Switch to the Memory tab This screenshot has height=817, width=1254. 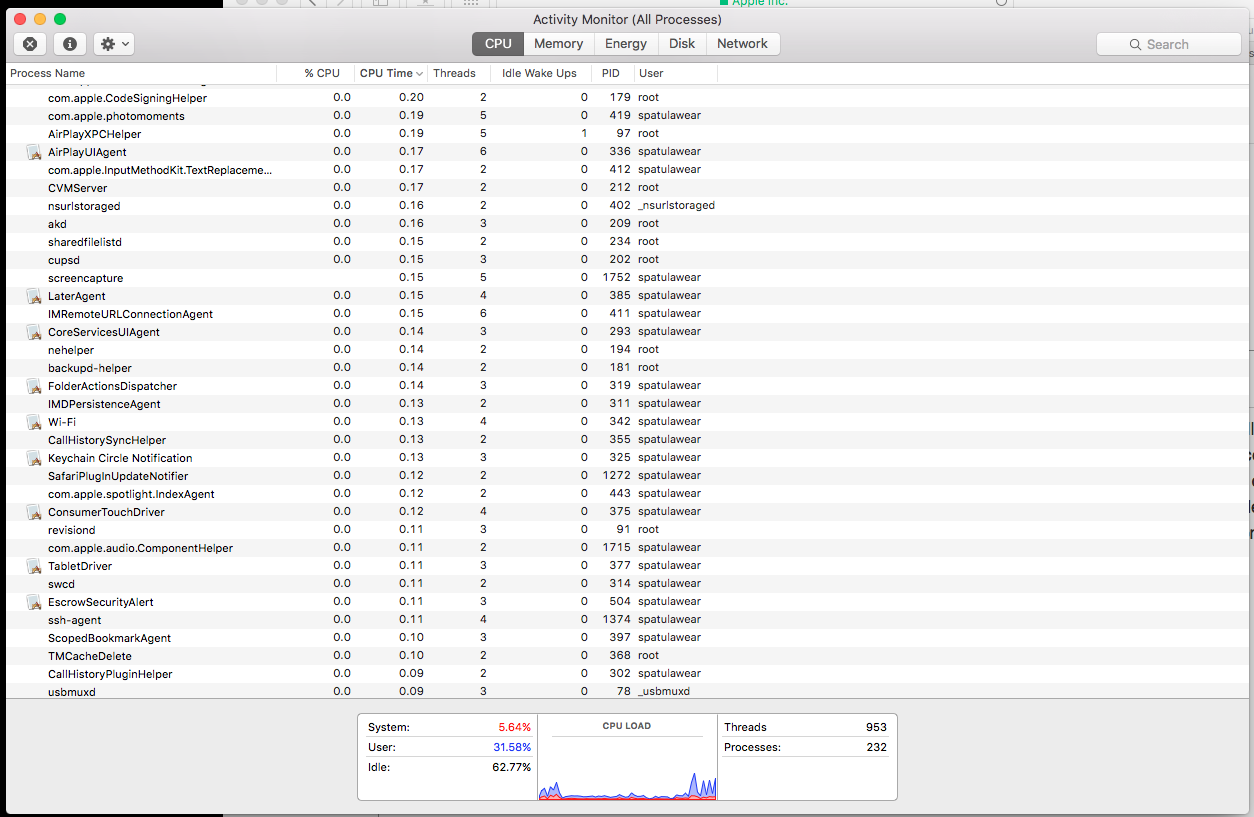(558, 44)
